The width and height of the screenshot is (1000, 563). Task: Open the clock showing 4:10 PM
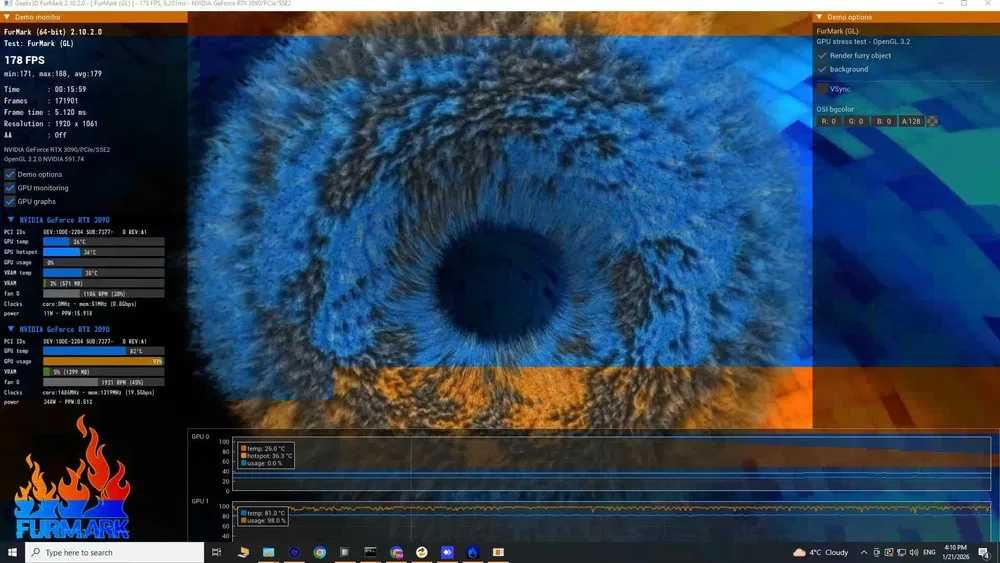[955, 552]
